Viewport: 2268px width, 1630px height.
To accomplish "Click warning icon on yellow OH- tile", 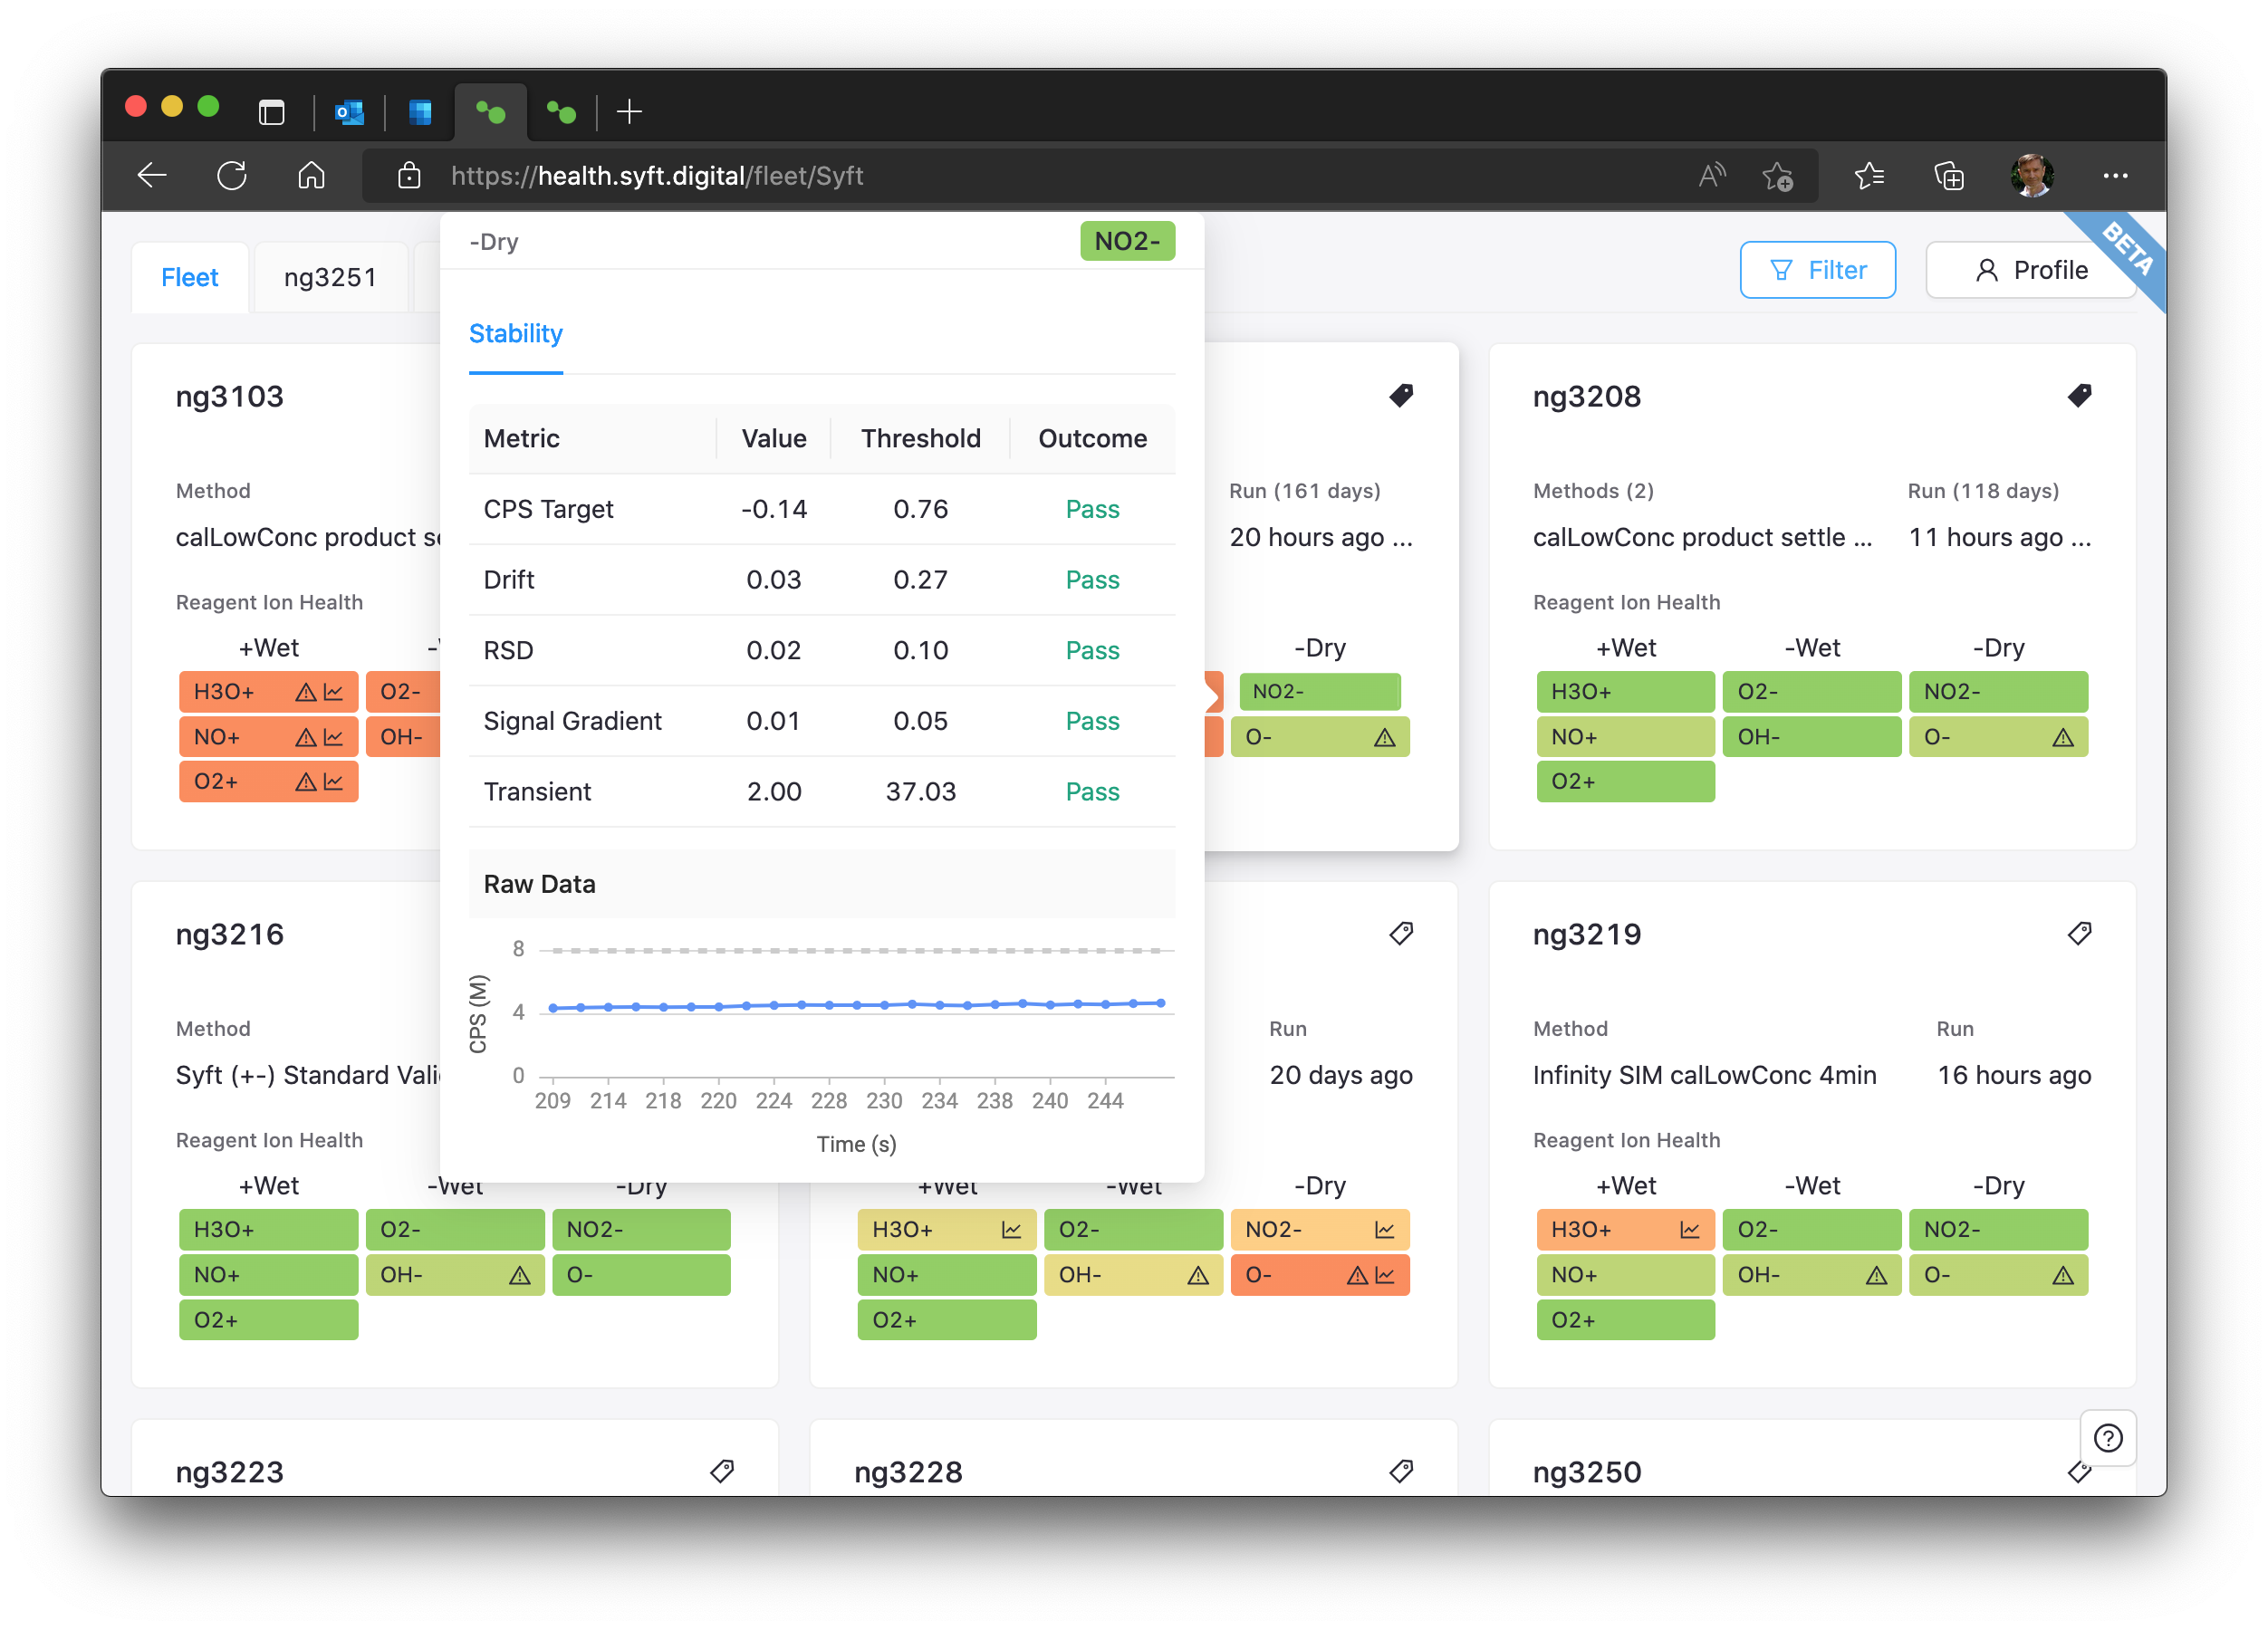I will tap(1198, 1276).
